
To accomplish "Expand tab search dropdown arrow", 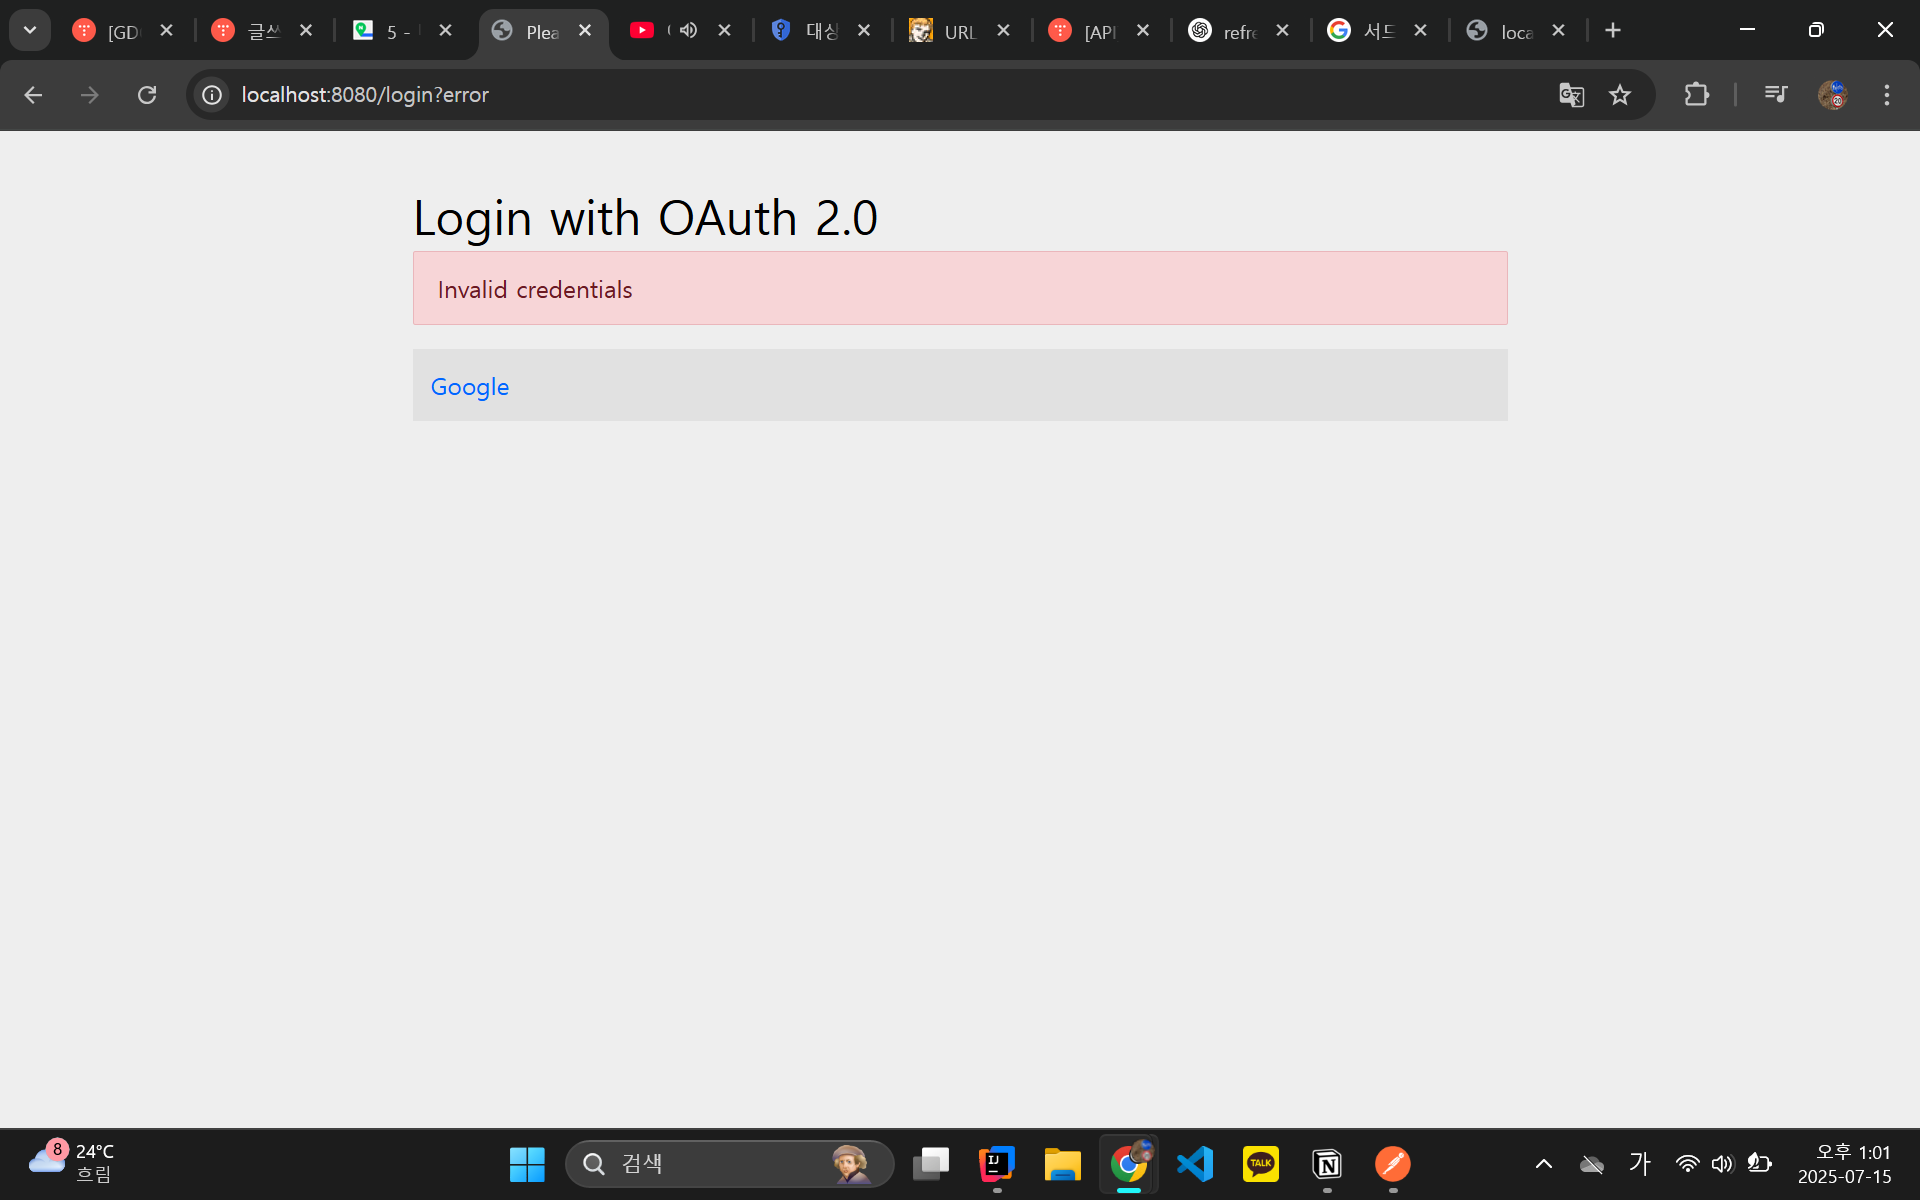I will (x=30, y=30).
